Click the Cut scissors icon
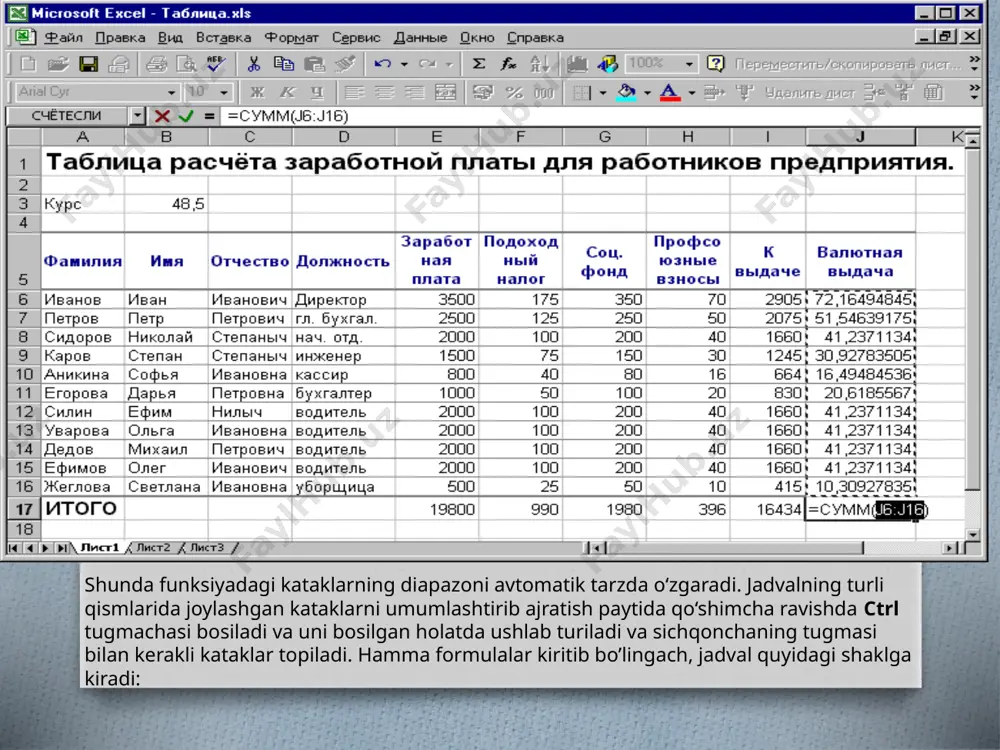This screenshot has width=1000, height=750. (254, 64)
